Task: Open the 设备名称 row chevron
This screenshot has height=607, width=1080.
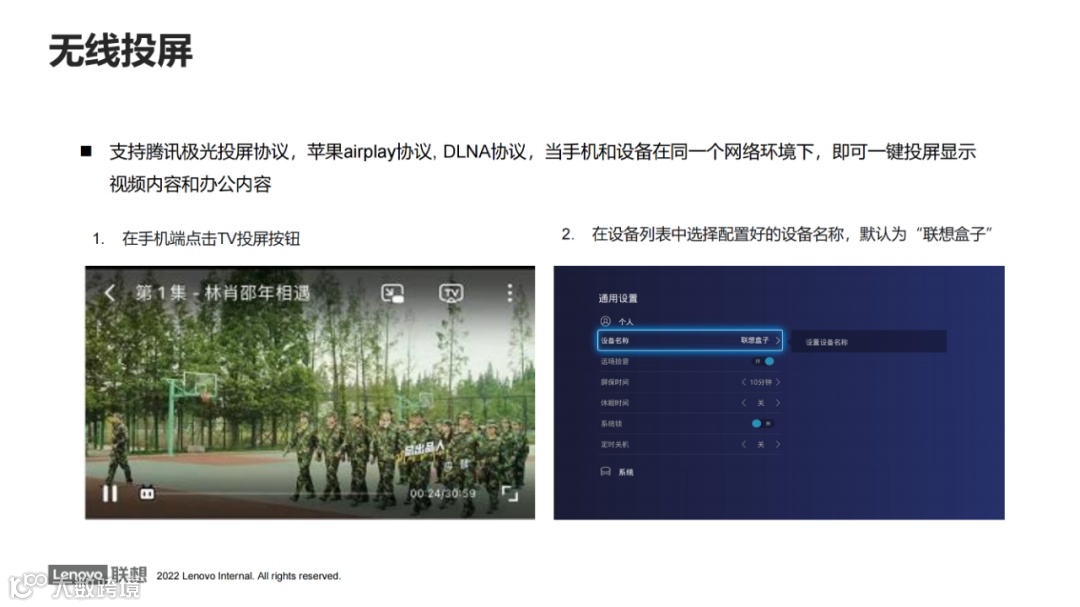Action: point(778,340)
